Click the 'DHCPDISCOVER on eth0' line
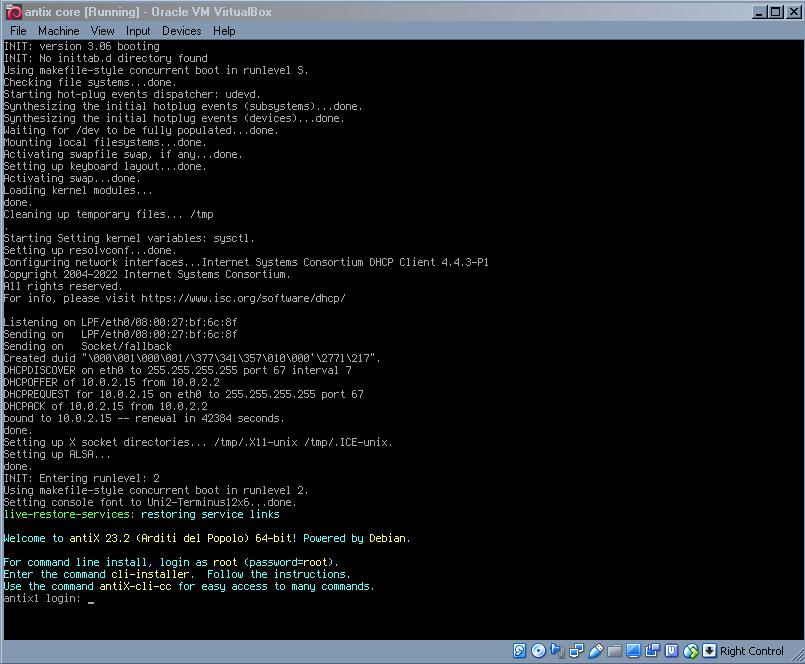Screen dimensions: 805x664 click(177, 370)
